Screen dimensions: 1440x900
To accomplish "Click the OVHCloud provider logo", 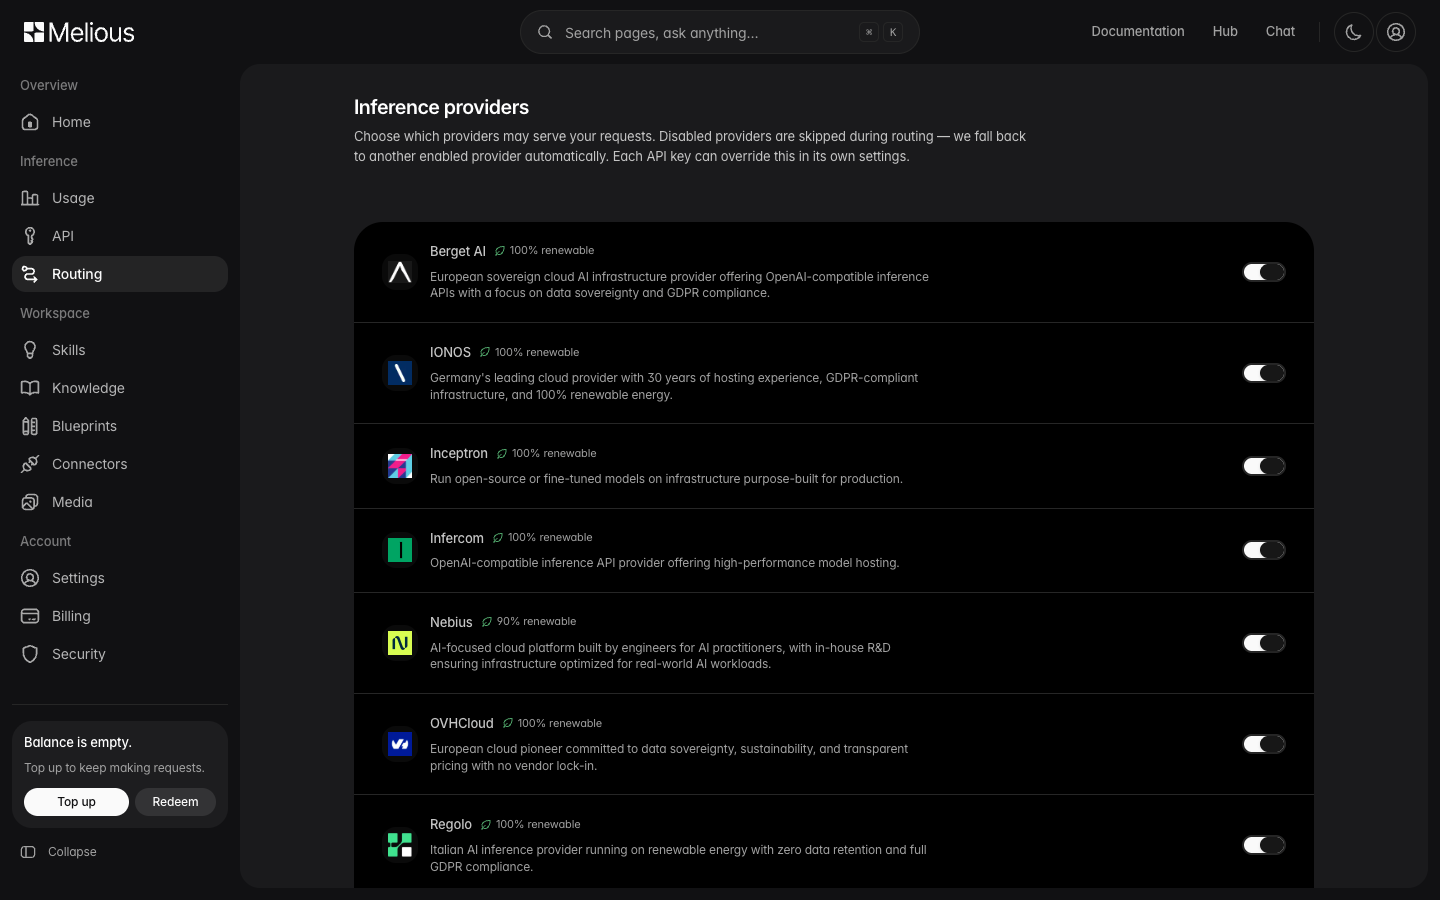I will 400,744.
